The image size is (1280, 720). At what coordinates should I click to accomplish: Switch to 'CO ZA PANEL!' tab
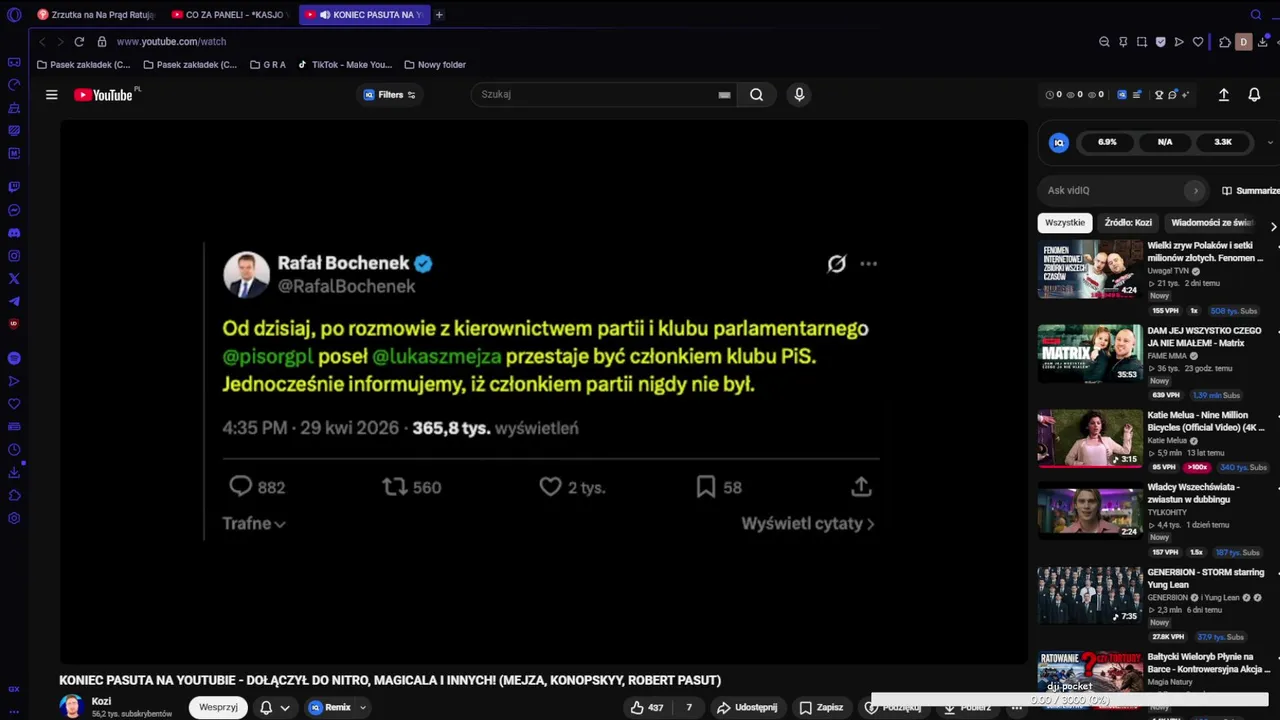[x=228, y=15]
